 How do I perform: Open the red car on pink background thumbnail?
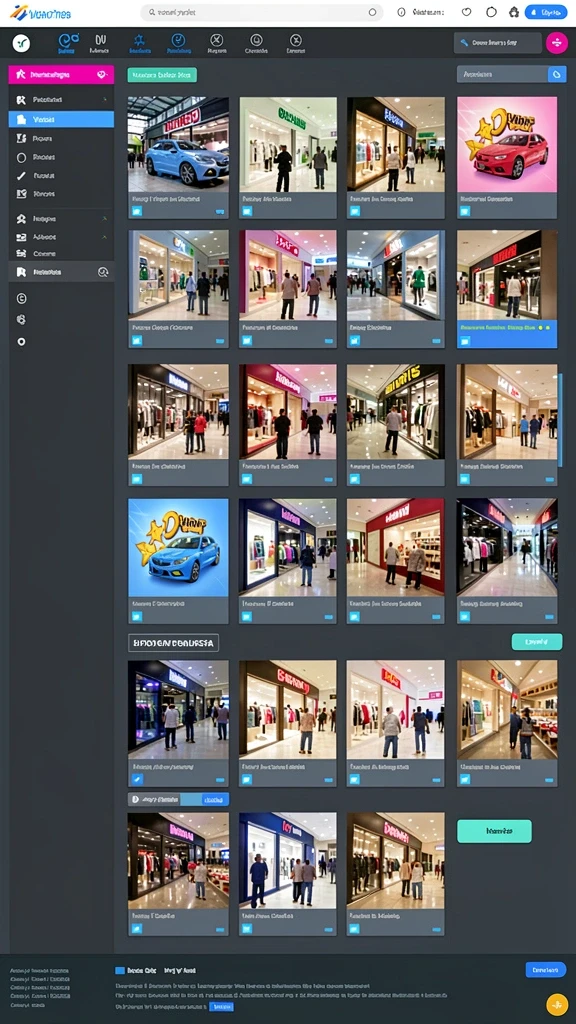(x=507, y=144)
